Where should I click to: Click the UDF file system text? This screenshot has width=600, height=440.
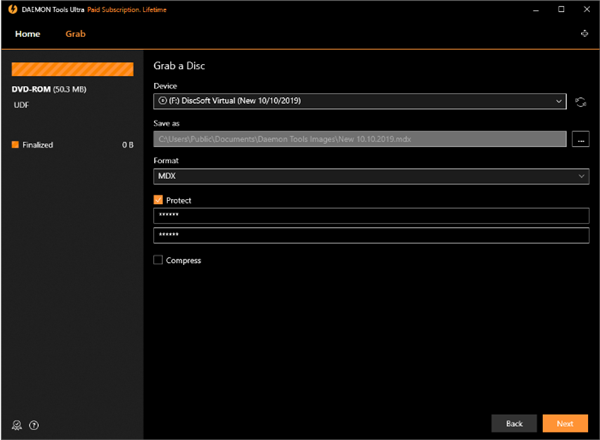21,105
